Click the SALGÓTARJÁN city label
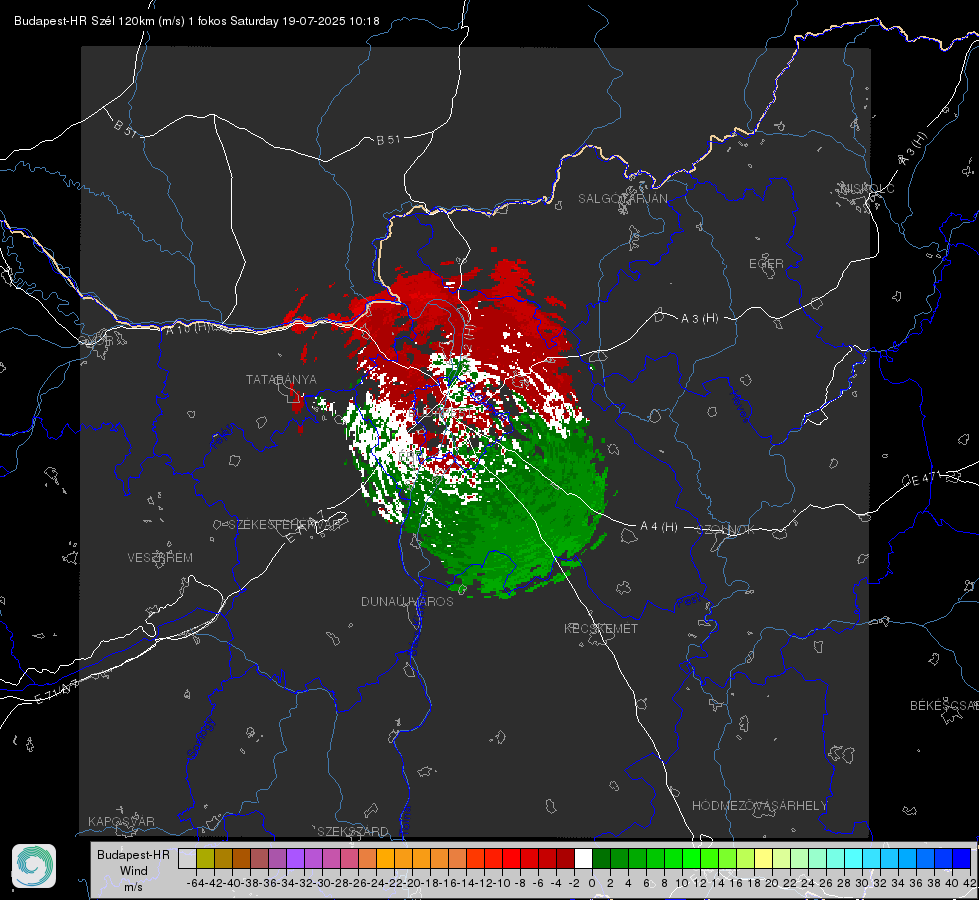This screenshot has height=900, width=979. (x=622, y=199)
